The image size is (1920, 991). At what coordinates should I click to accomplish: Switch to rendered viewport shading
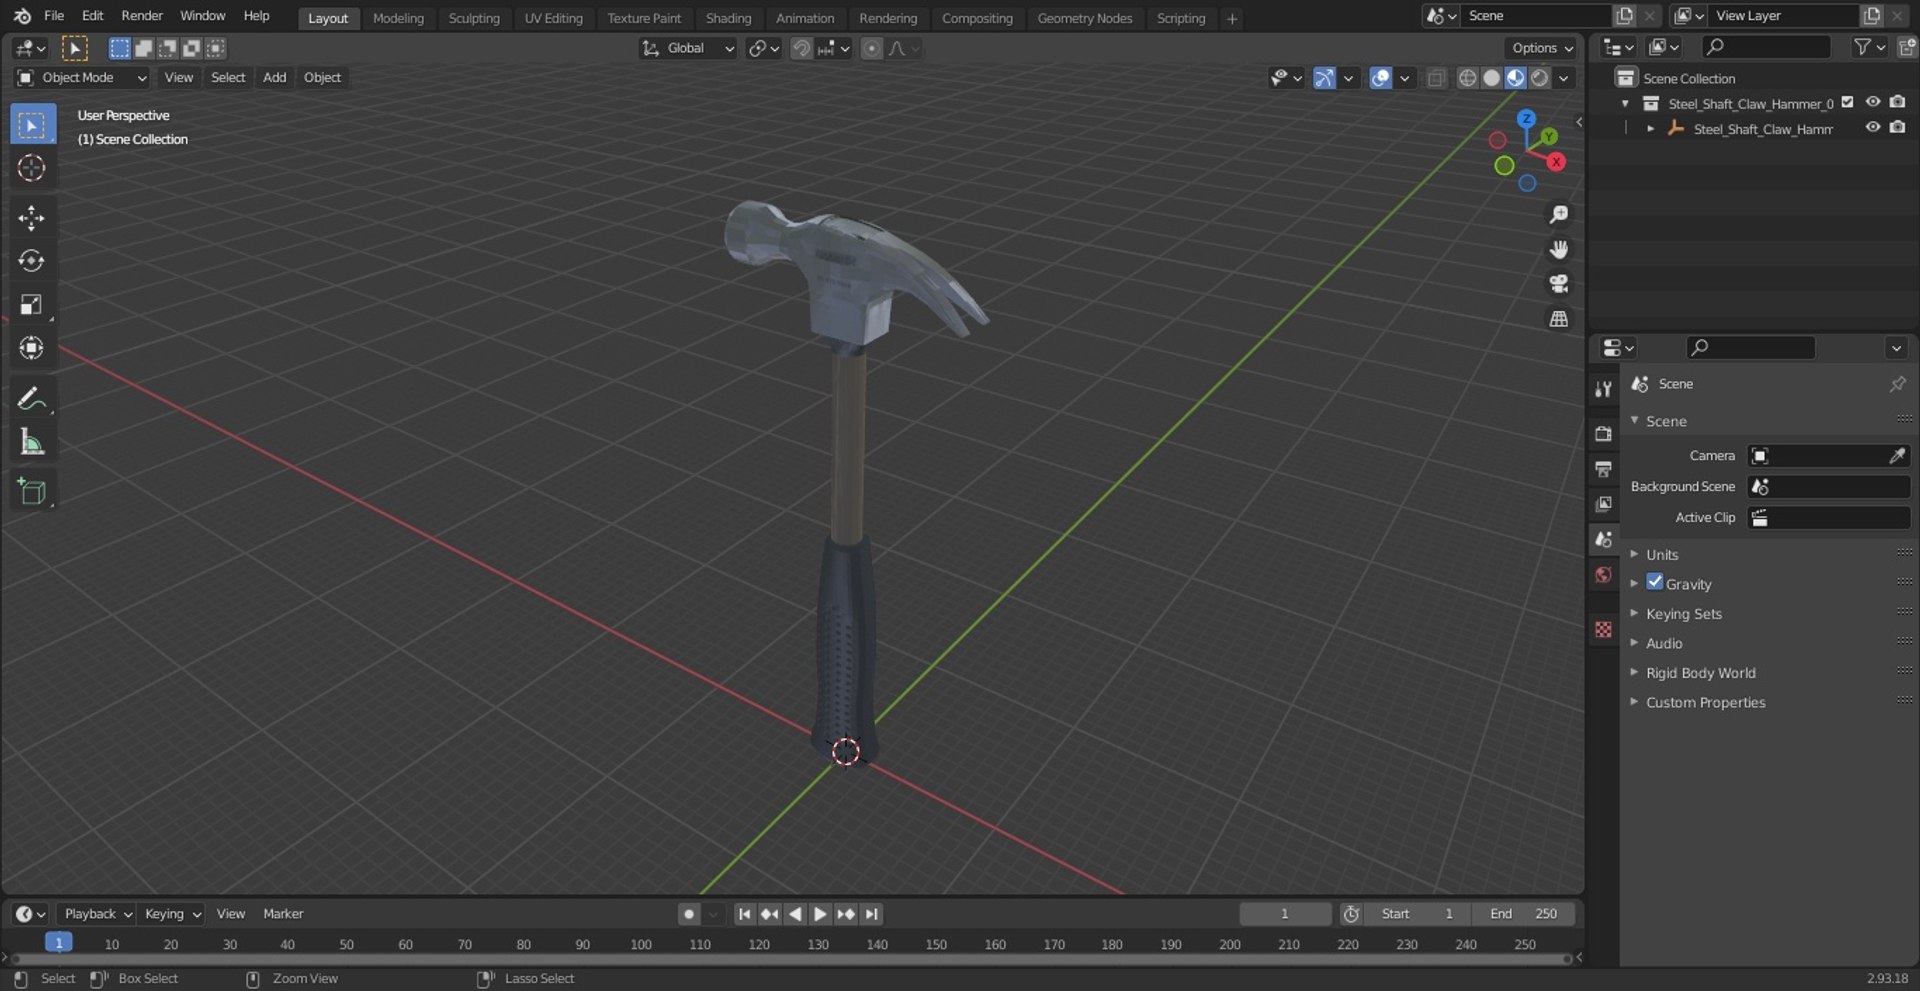(1539, 78)
